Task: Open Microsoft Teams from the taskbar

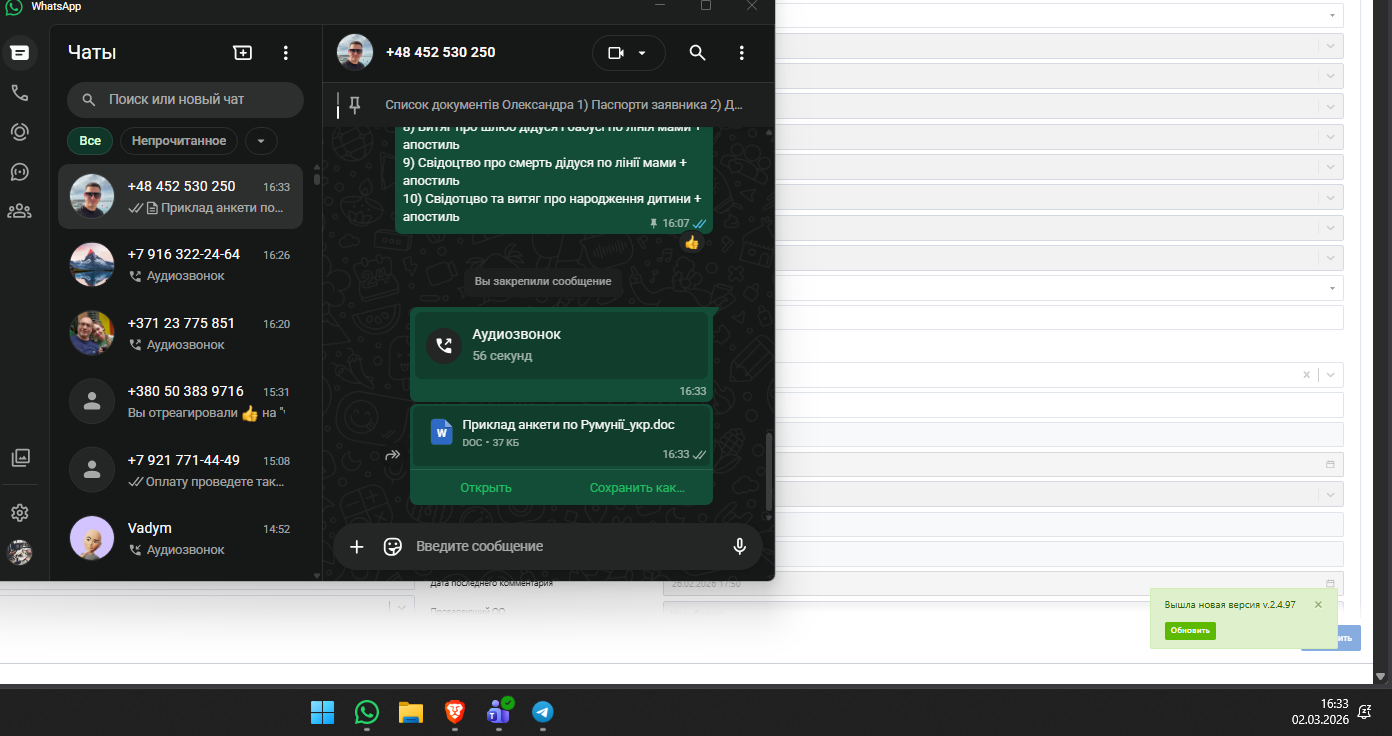Action: [498, 712]
